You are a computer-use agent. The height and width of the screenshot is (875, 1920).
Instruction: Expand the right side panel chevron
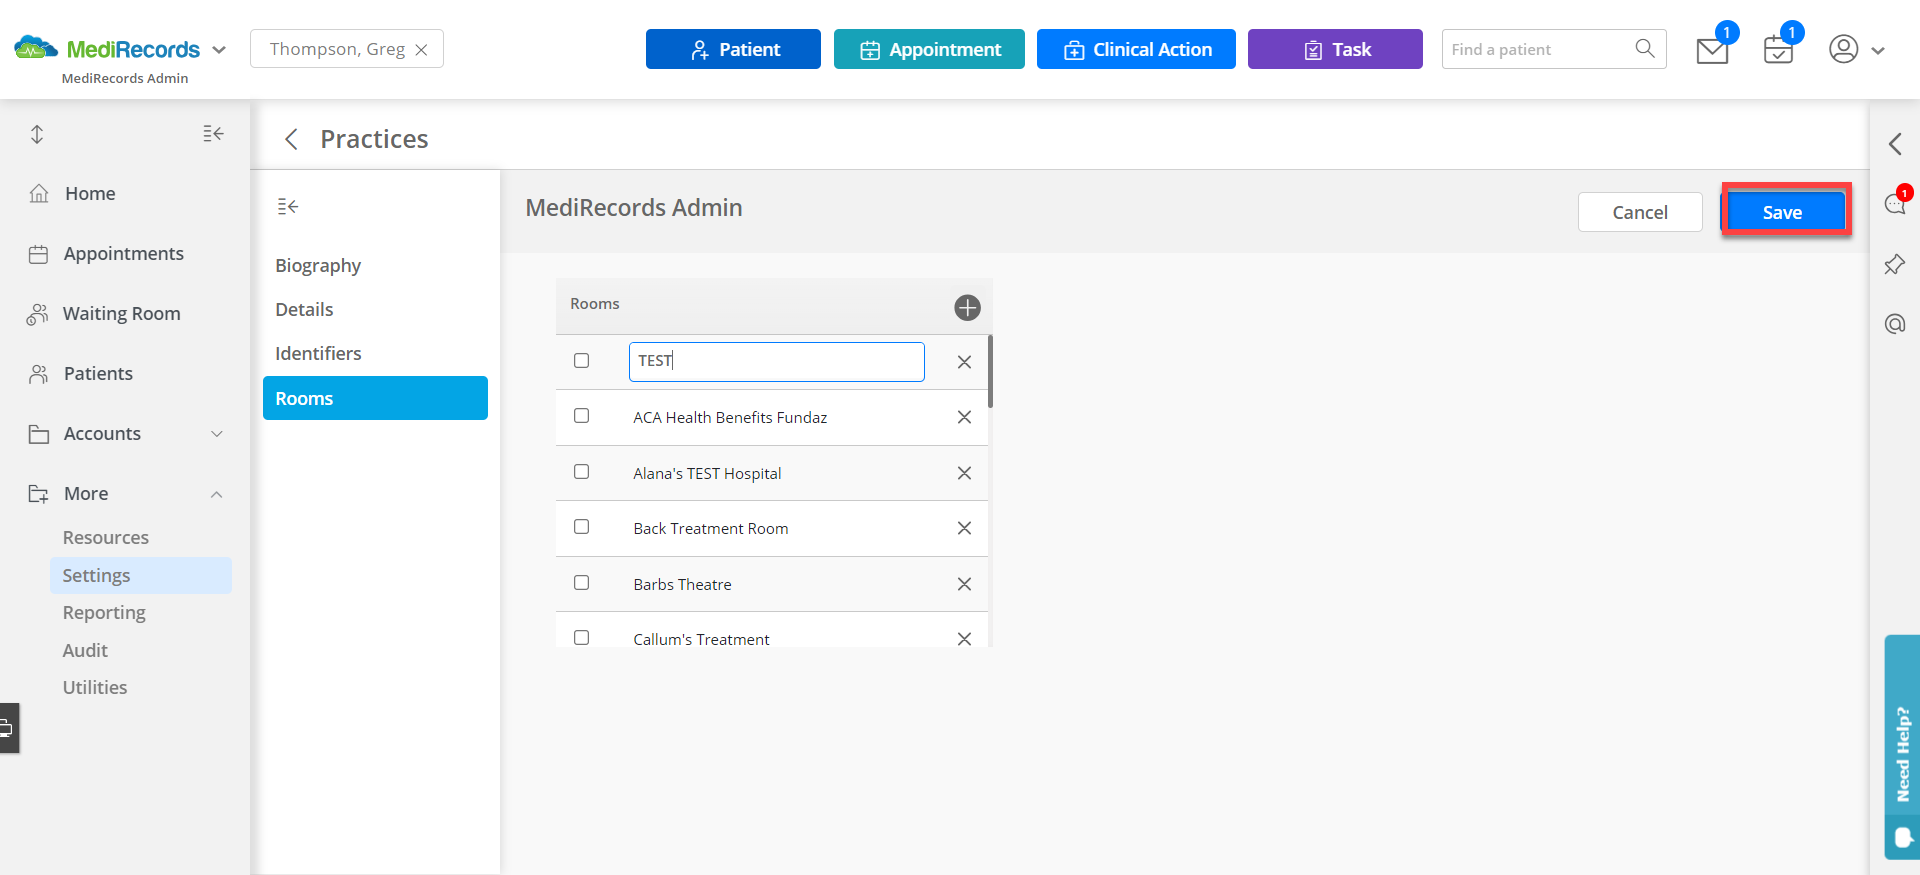pyautogui.click(x=1895, y=144)
